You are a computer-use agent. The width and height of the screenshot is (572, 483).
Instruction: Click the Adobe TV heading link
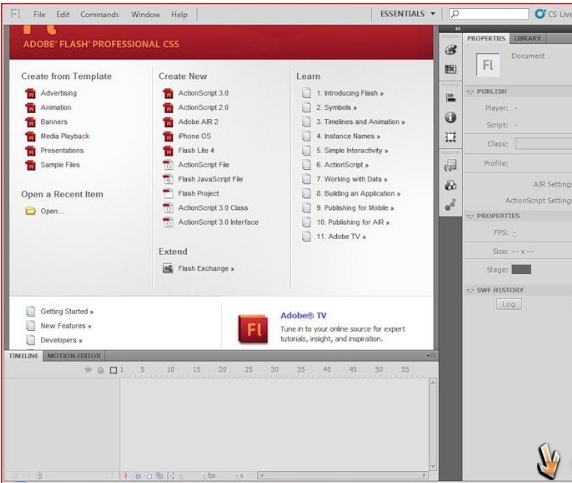coord(303,316)
